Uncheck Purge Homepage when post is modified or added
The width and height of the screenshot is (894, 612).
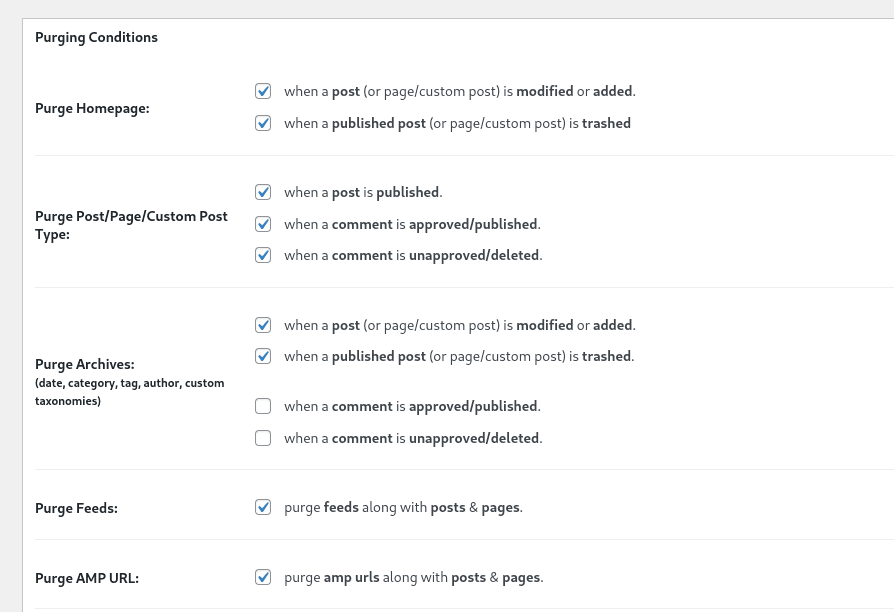coord(263,91)
